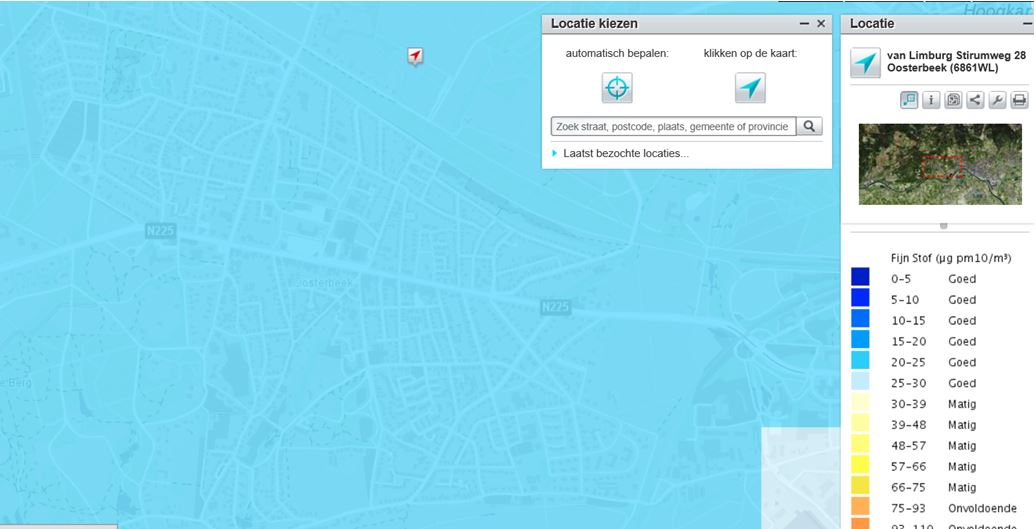Click the legend row text 75-93 Onvoldoende
Image resolution: width=1036 pixels, height=529 pixels.
tap(953, 509)
